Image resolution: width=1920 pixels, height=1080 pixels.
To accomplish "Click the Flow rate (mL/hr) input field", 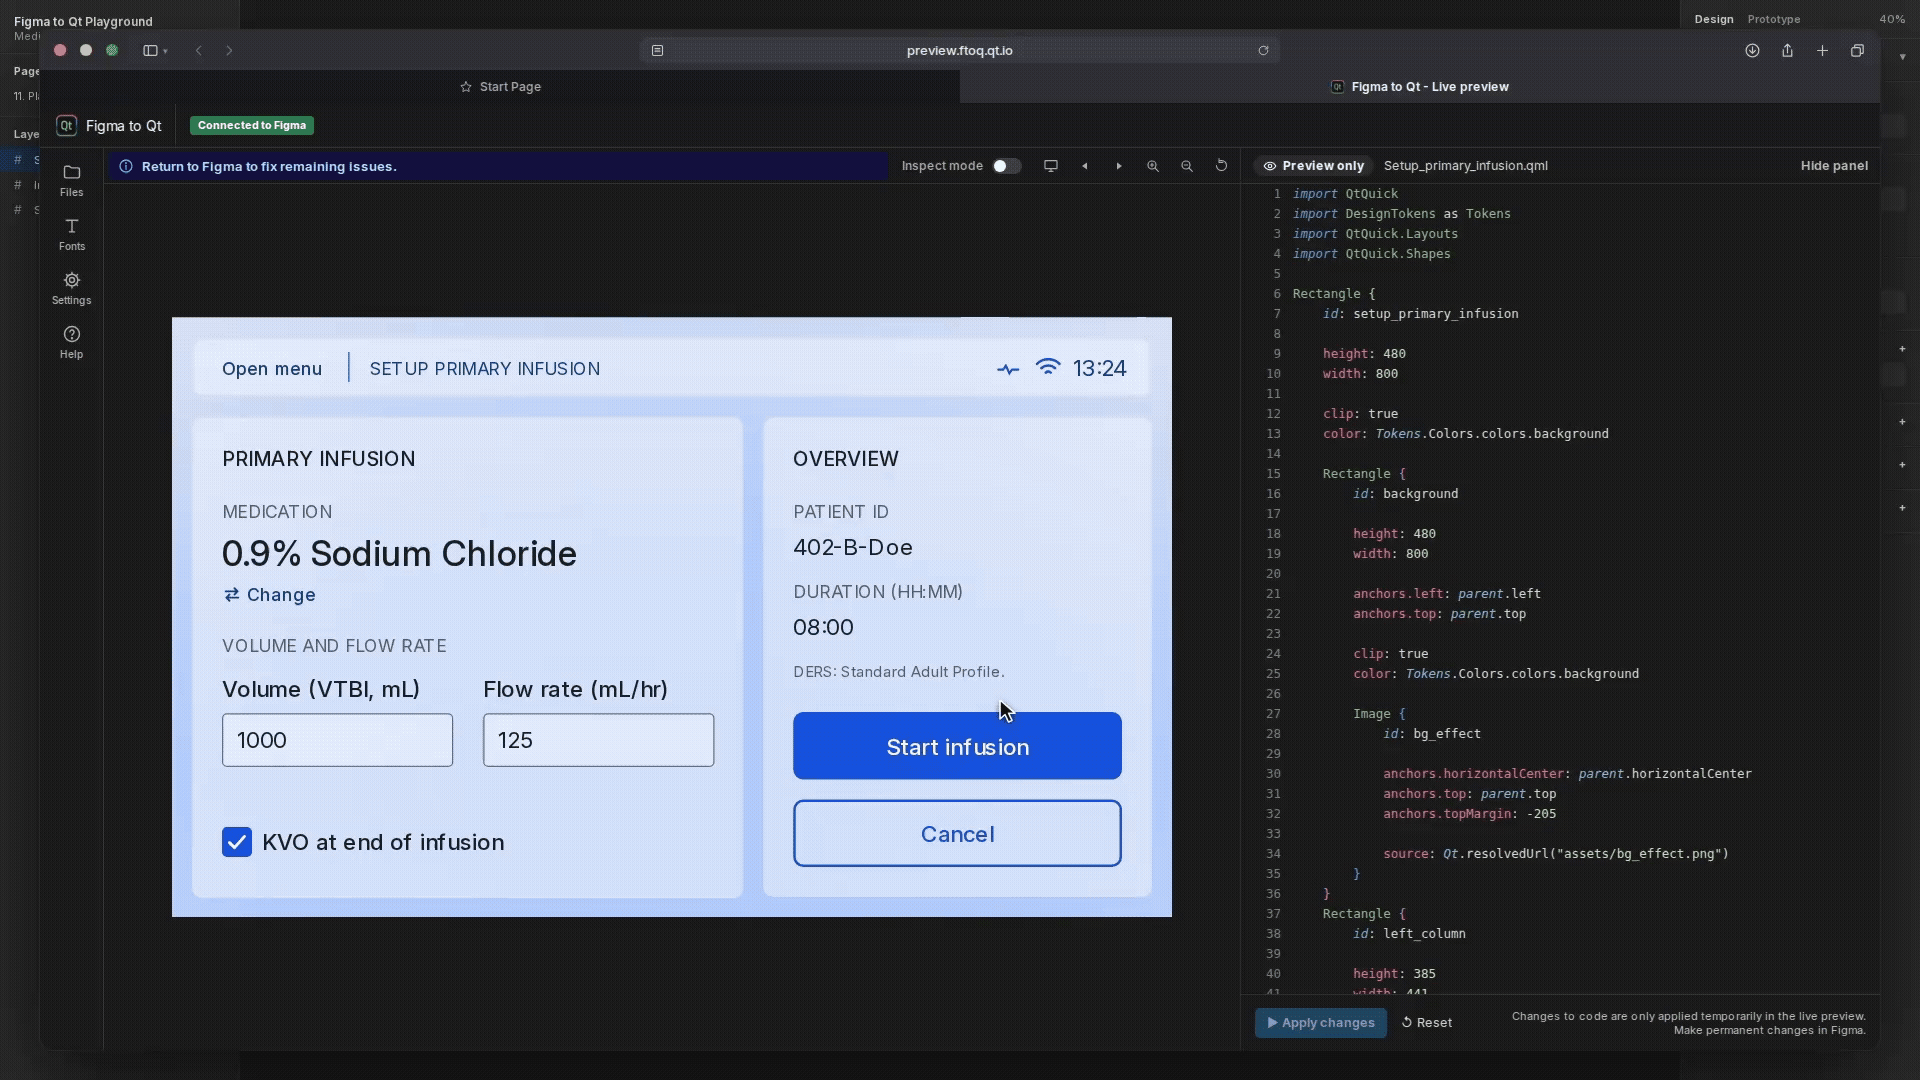I will 598,740.
